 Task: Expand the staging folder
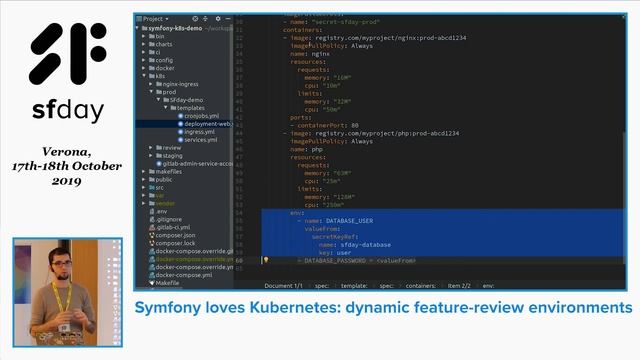pyautogui.click(x=151, y=156)
